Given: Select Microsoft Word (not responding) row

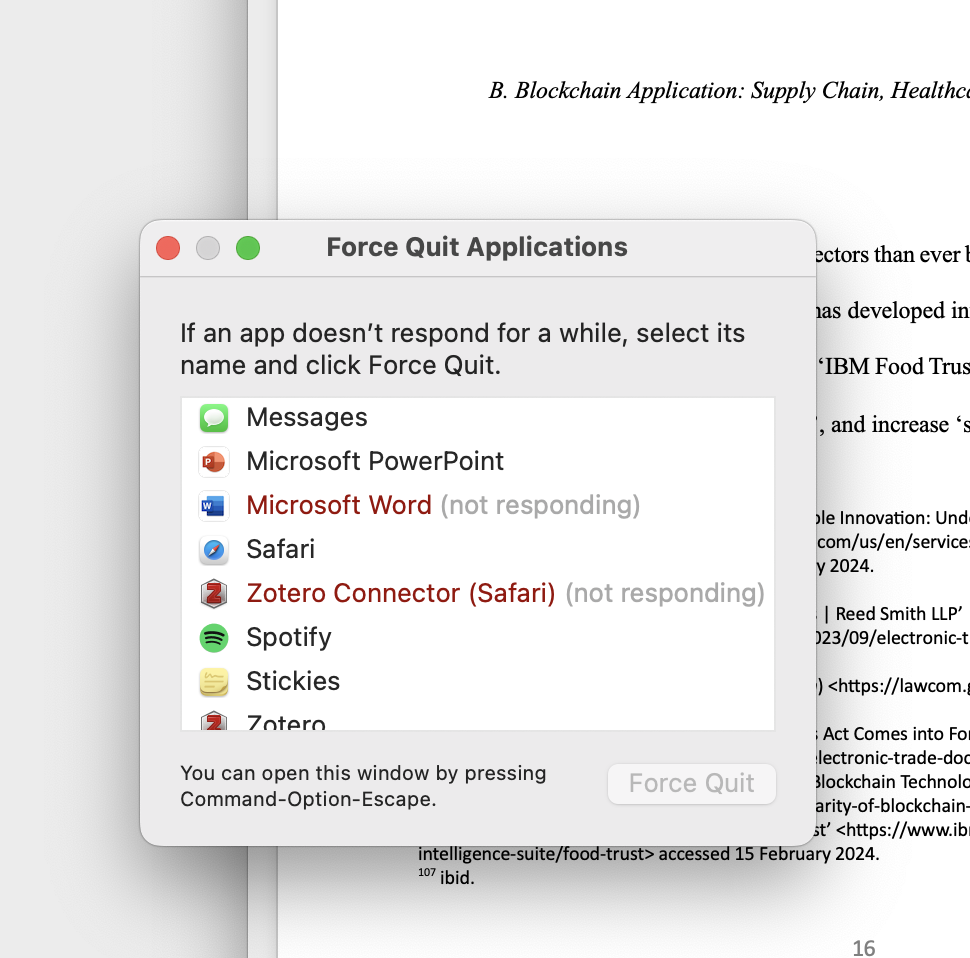Looking at the screenshot, I should [x=478, y=506].
